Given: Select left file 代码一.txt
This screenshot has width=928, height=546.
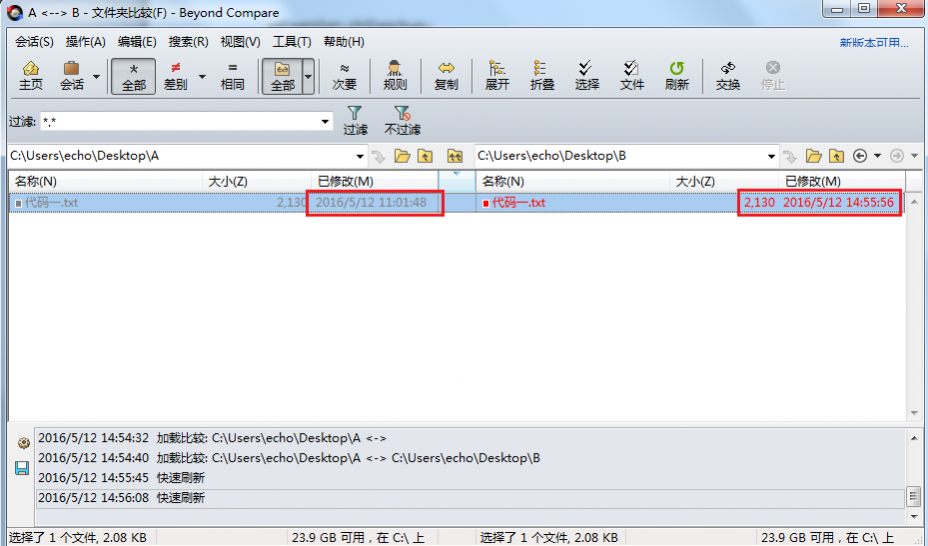Looking at the screenshot, I should (x=51, y=203).
